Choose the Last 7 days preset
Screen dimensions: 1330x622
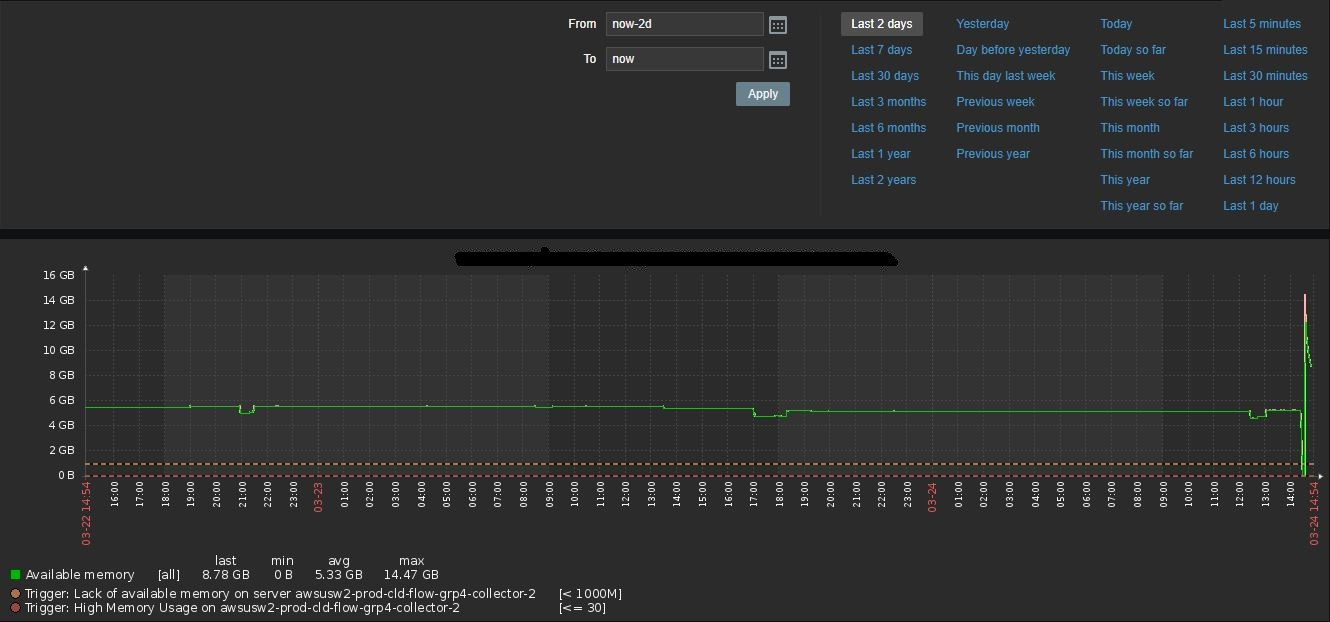coord(881,50)
